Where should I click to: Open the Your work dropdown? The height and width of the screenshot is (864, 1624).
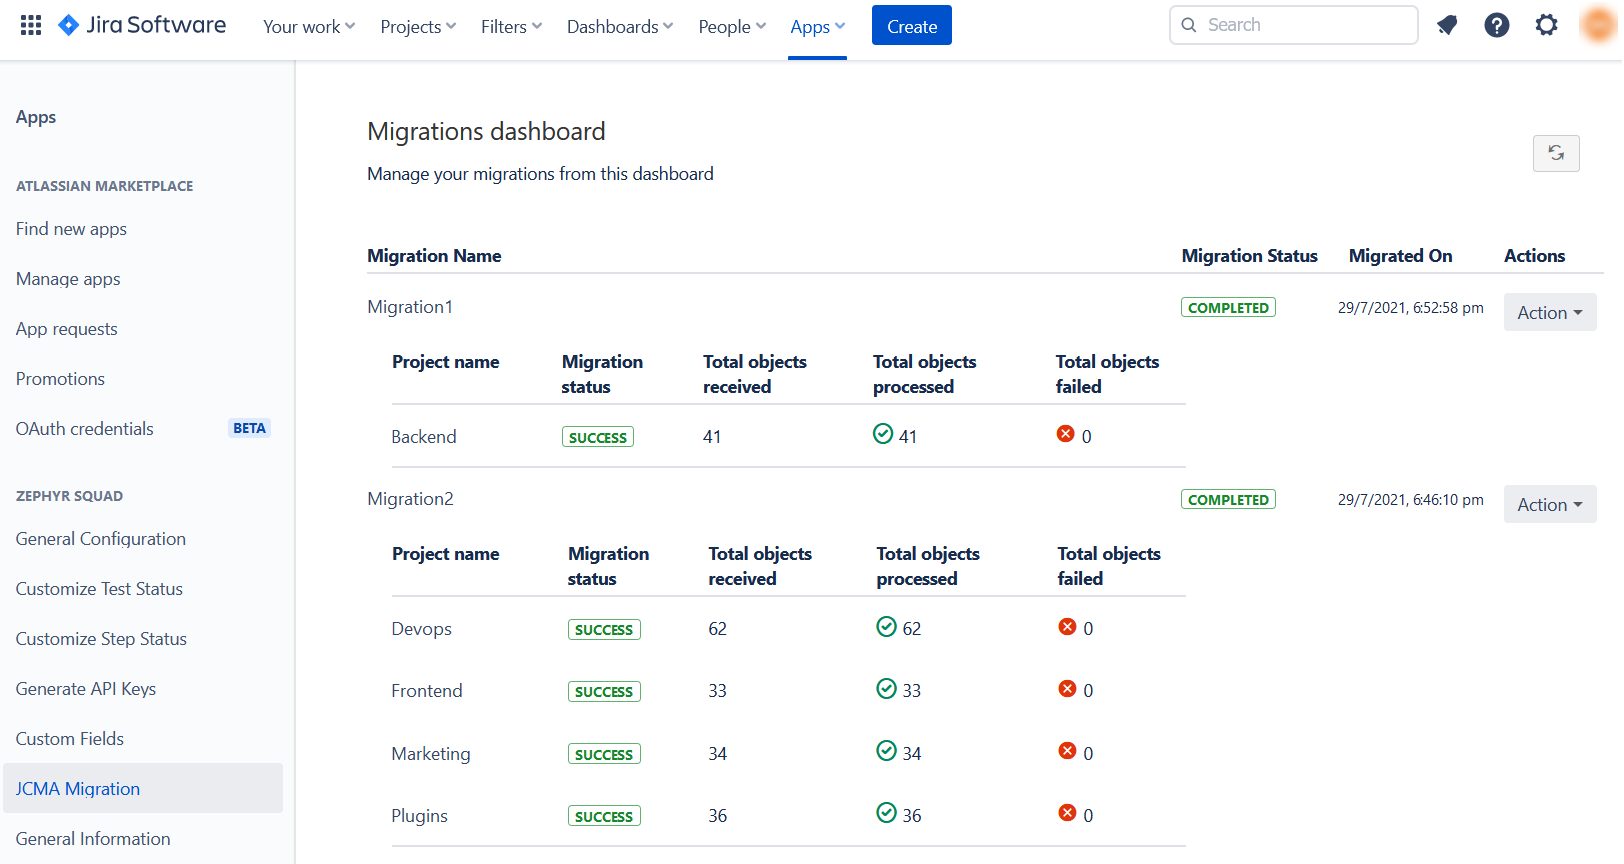click(309, 27)
